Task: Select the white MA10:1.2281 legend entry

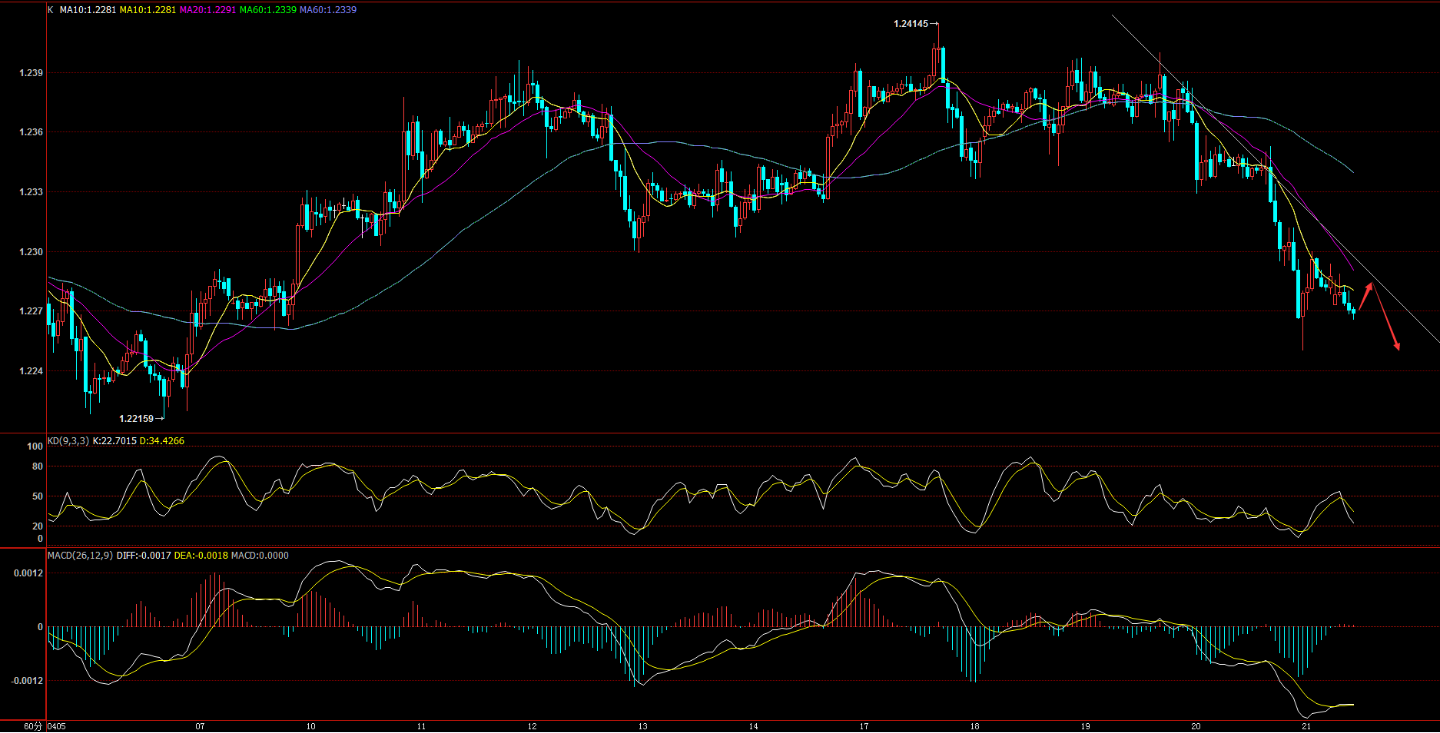Action: tap(88, 9)
